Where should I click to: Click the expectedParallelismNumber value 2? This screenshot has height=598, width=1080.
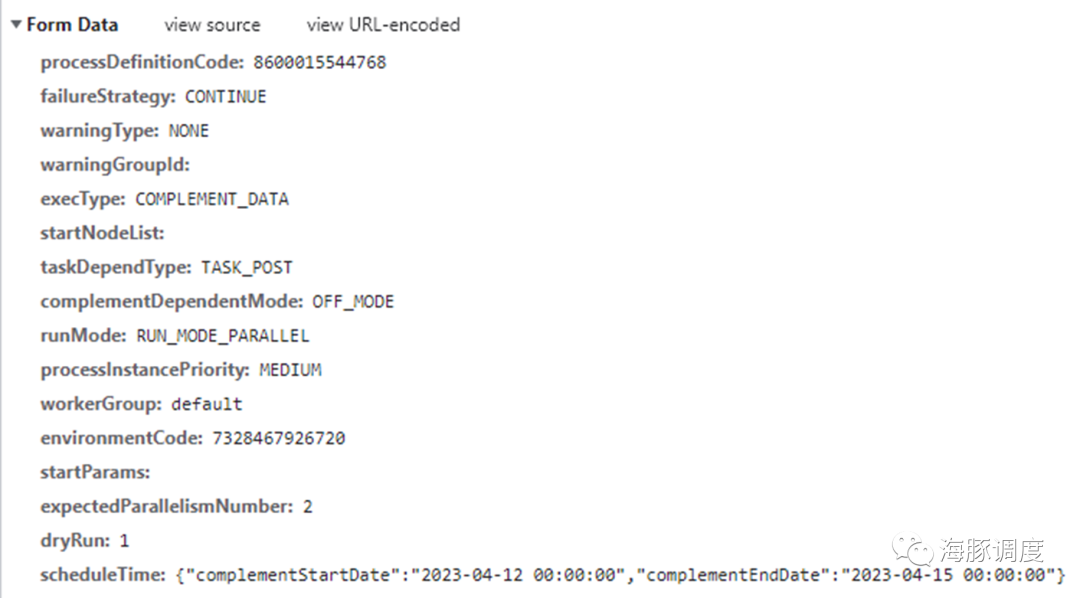click(308, 507)
